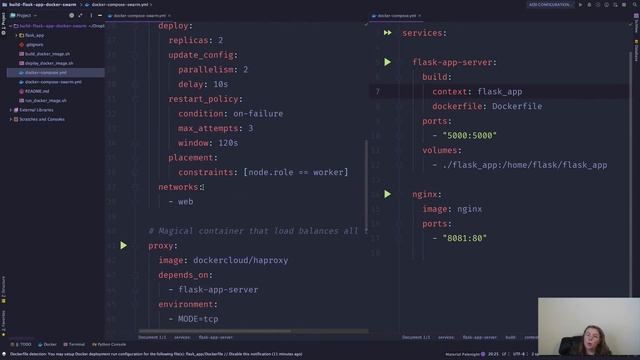Click the services breadcrumb under the left editor
This screenshot has width=640, height=360.
click(182, 337)
